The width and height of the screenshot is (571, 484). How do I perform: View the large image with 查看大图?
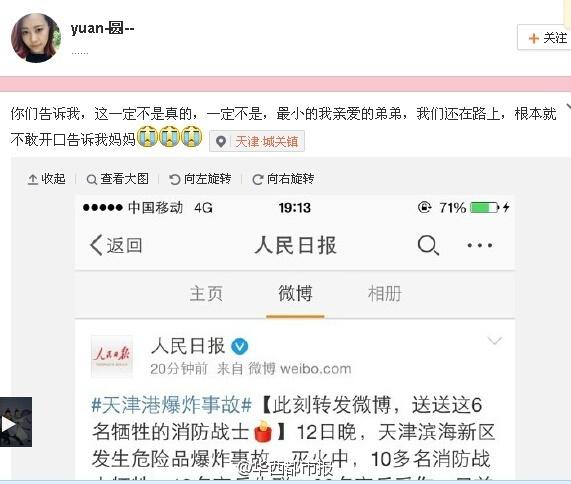117,179
